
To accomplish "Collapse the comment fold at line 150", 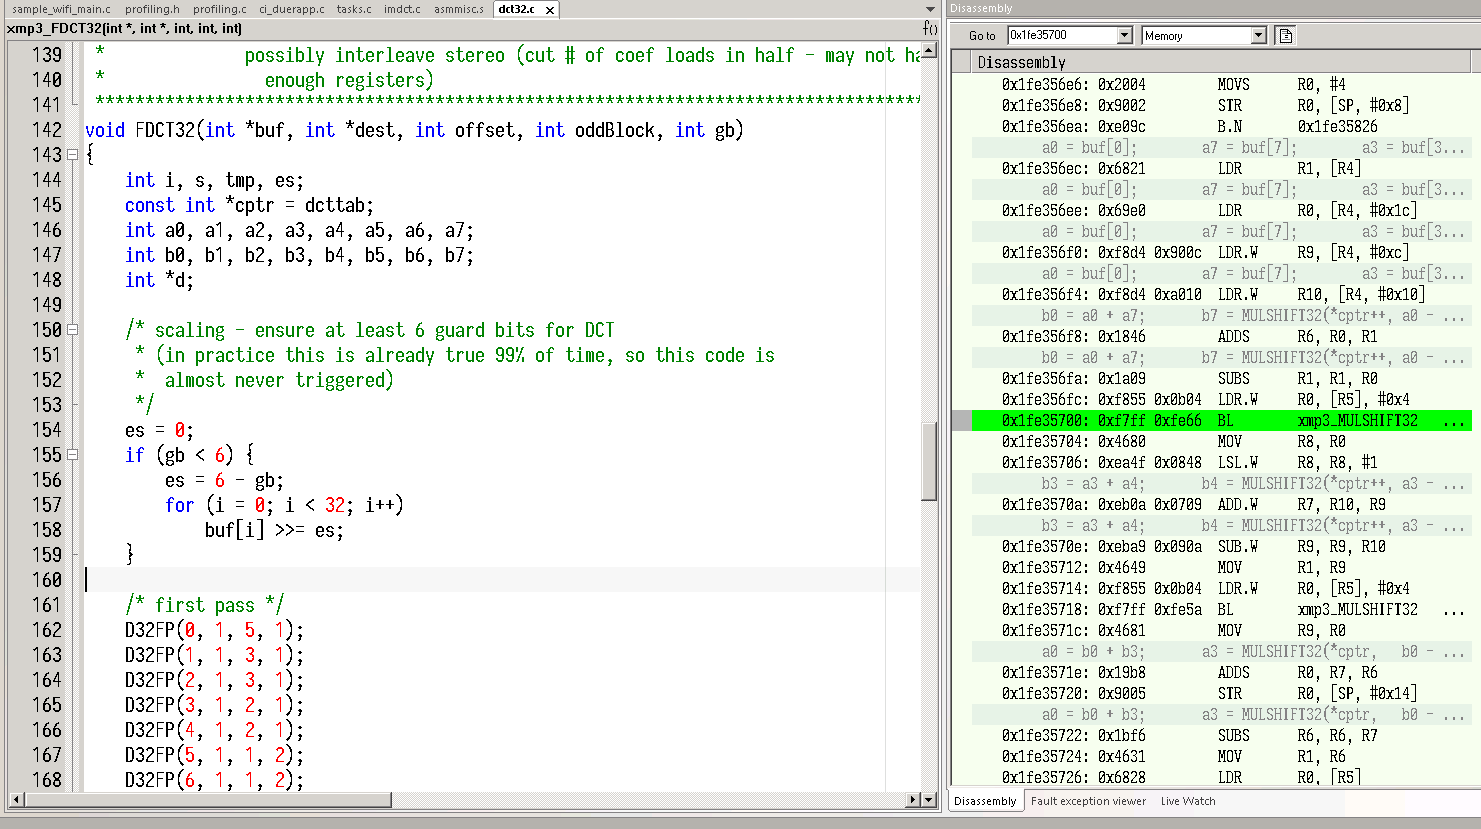I will [x=72, y=330].
